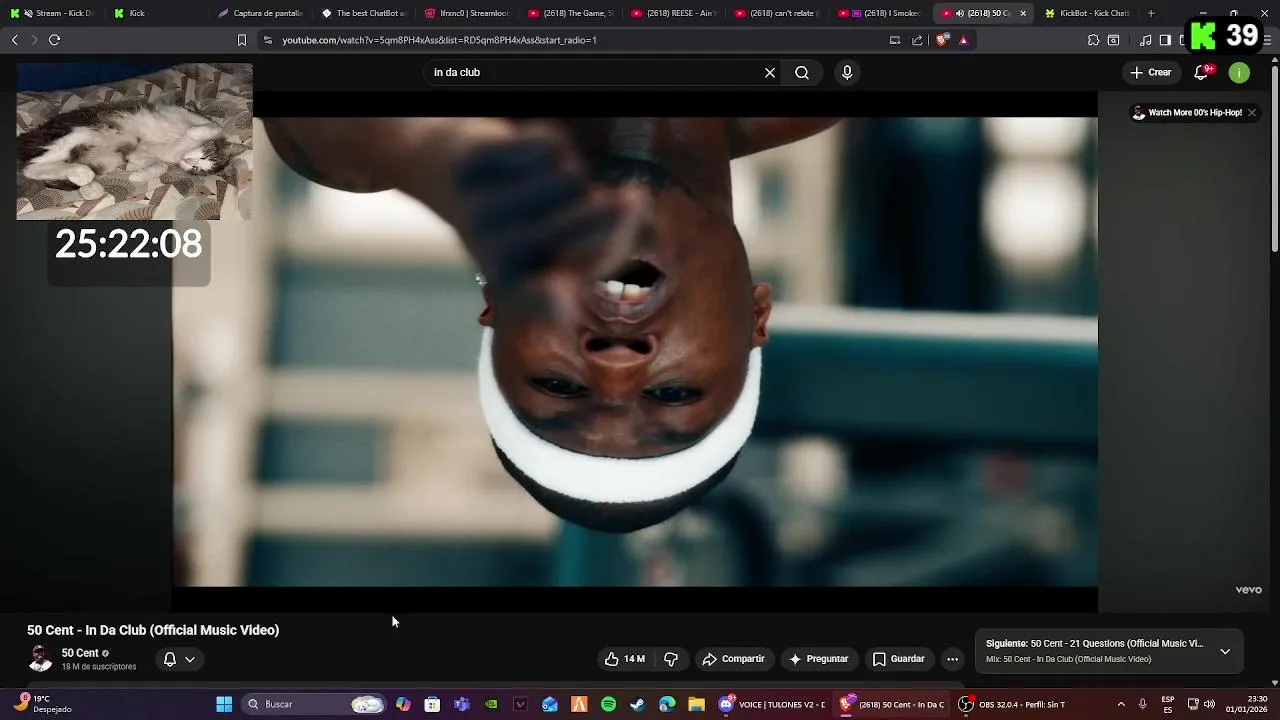Open the cast screen icon in the address bar

(x=895, y=40)
